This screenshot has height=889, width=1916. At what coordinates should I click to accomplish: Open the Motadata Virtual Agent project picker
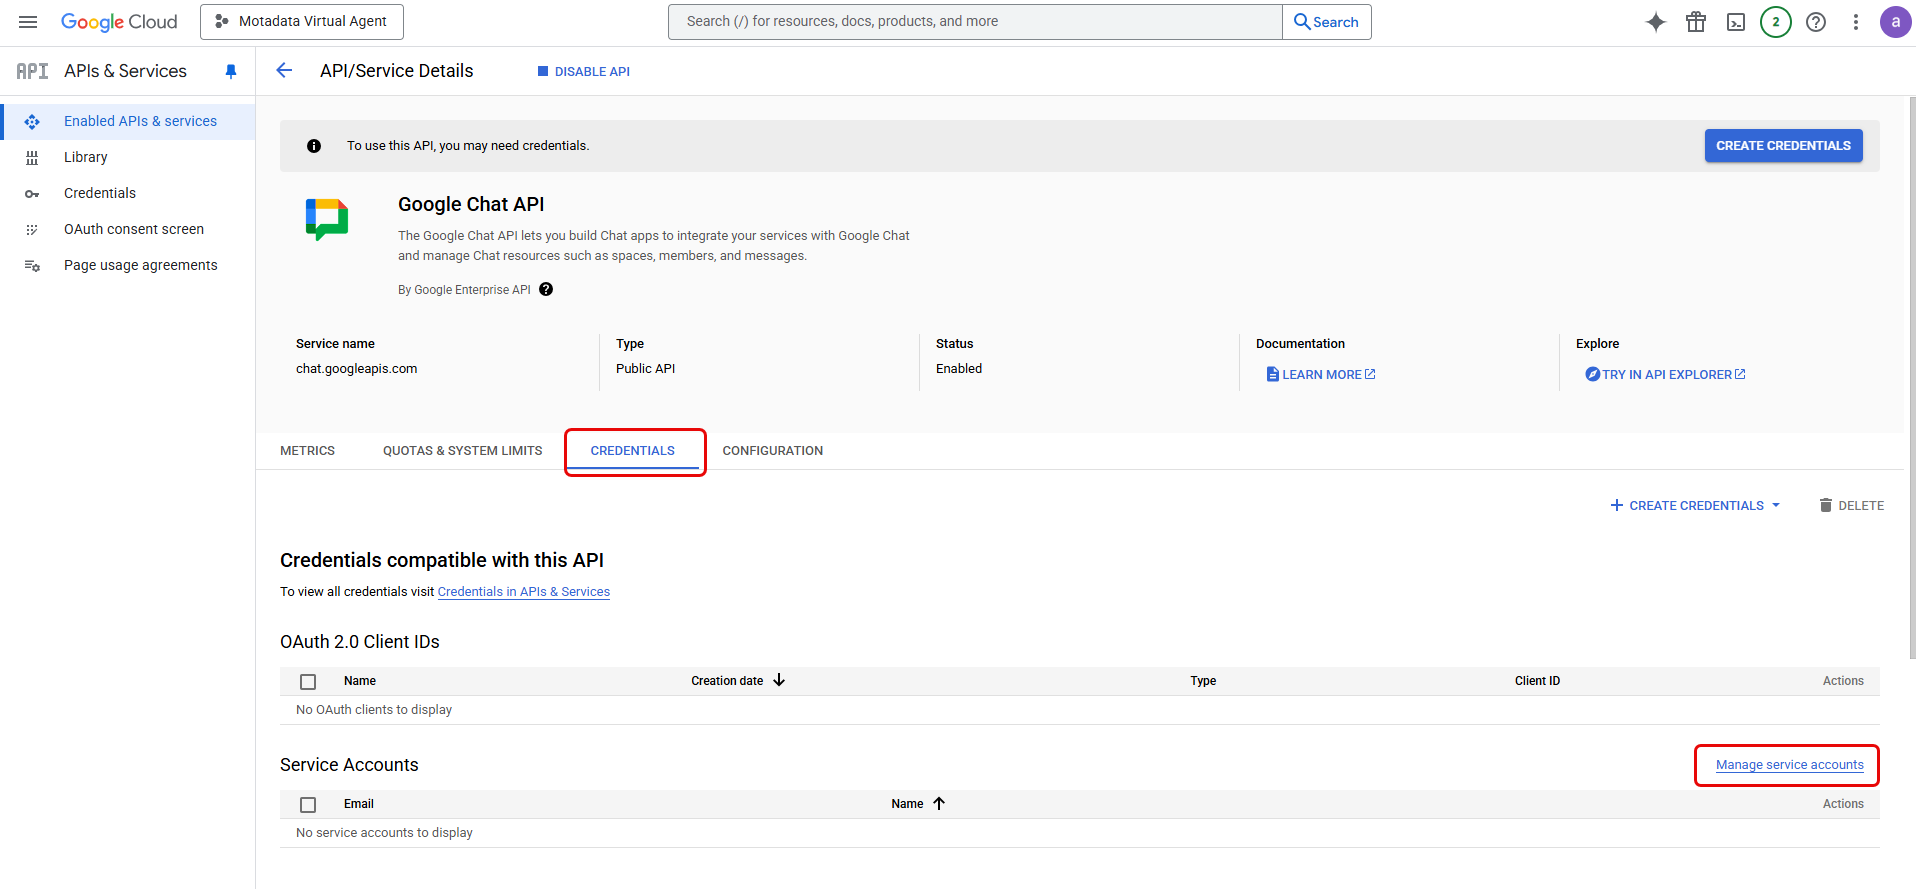coord(302,21)
